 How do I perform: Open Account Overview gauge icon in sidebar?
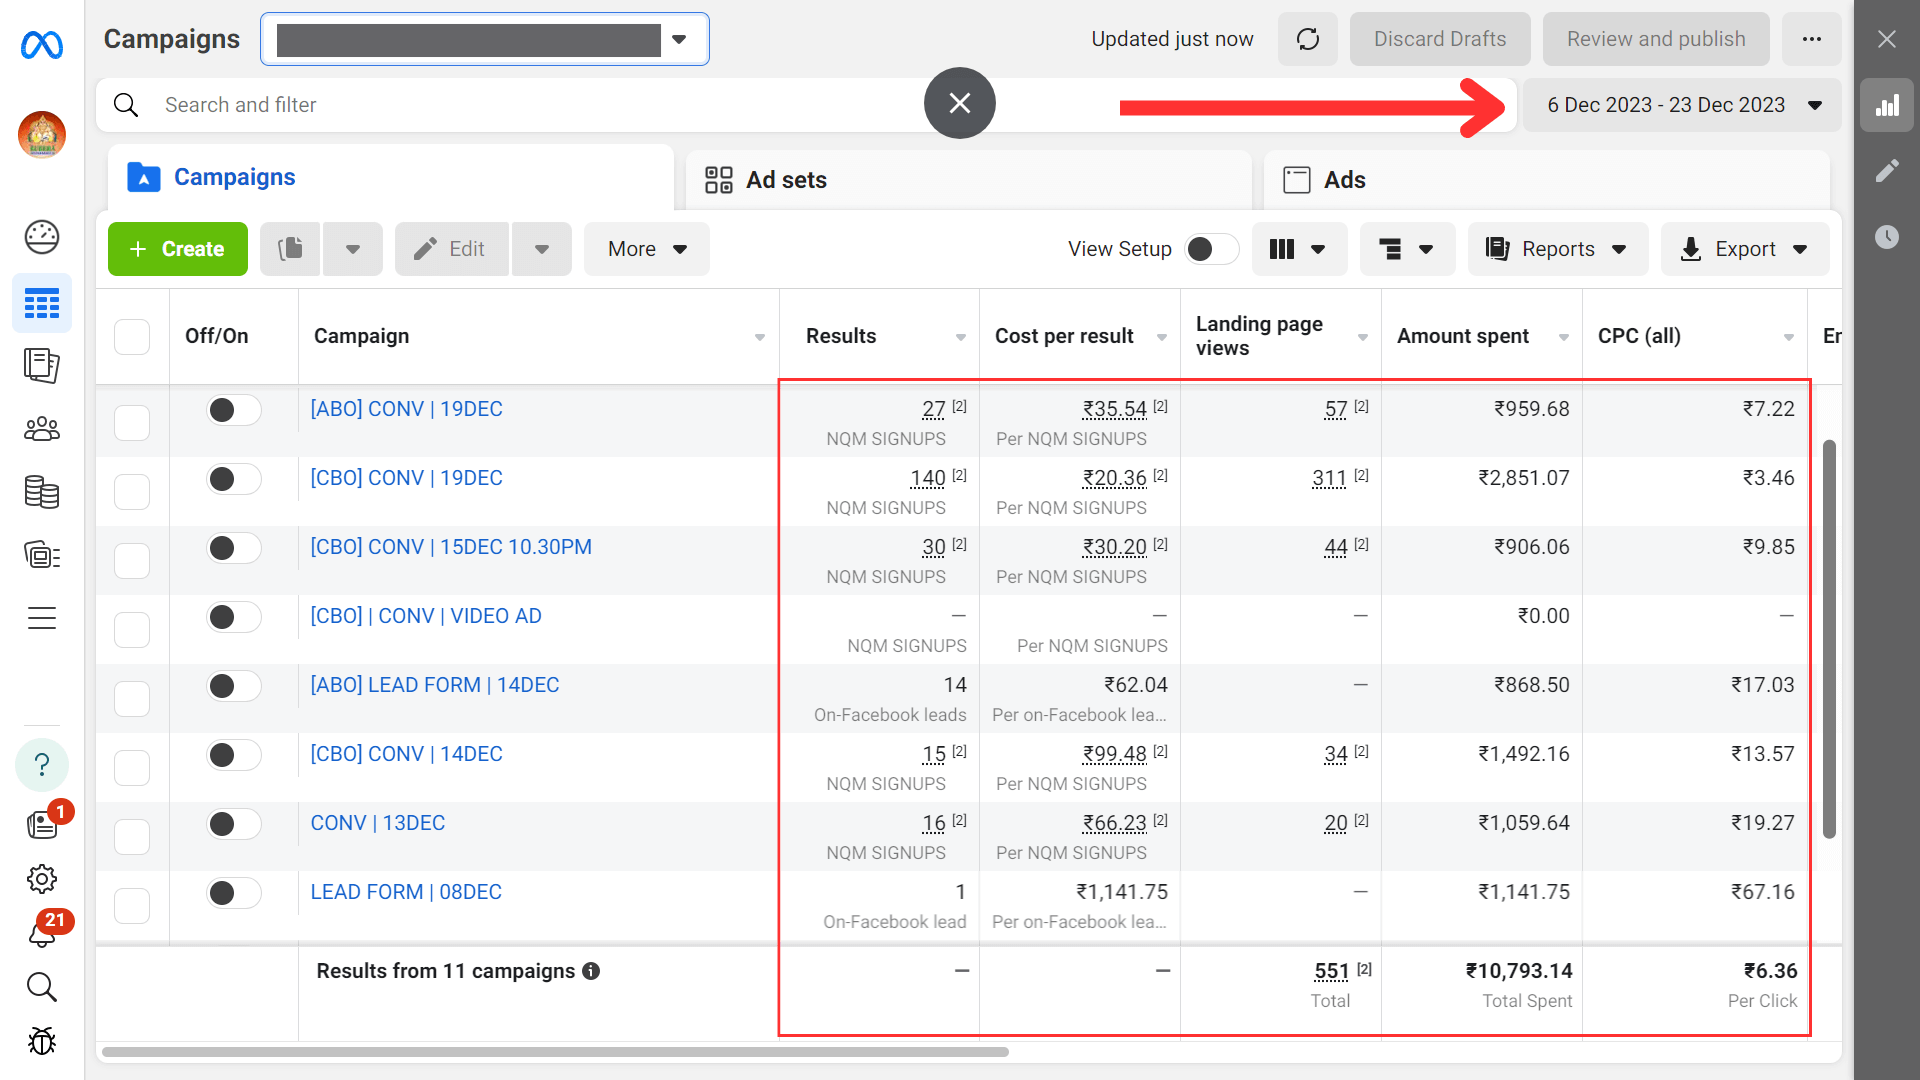point(42,237)
